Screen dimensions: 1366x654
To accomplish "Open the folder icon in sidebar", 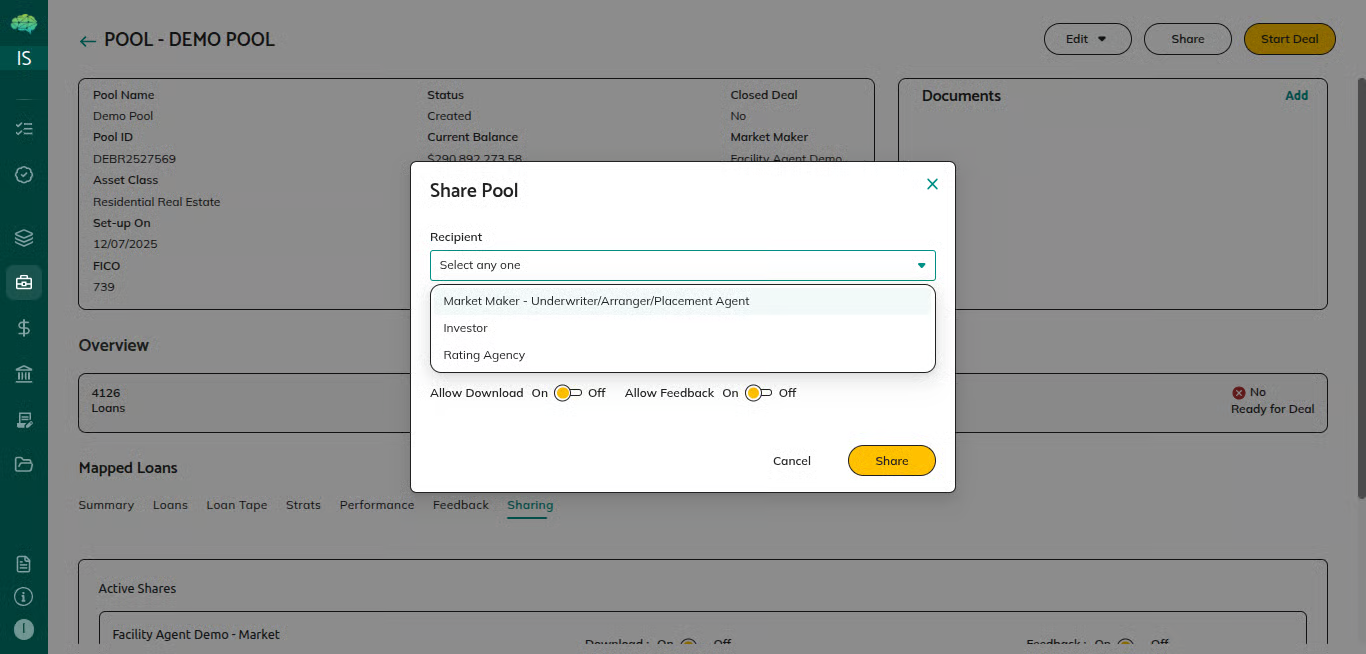I will coord(24,464).
